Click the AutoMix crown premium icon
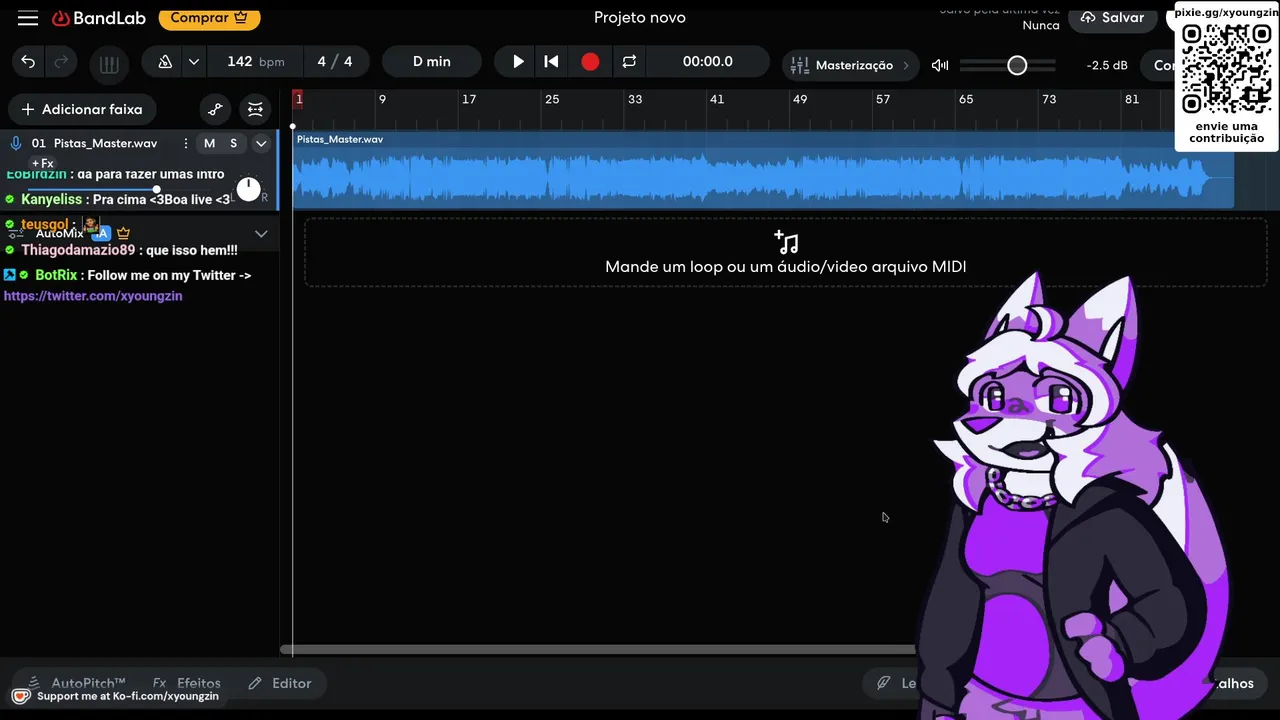The image size is (1280, 720). 124,233
